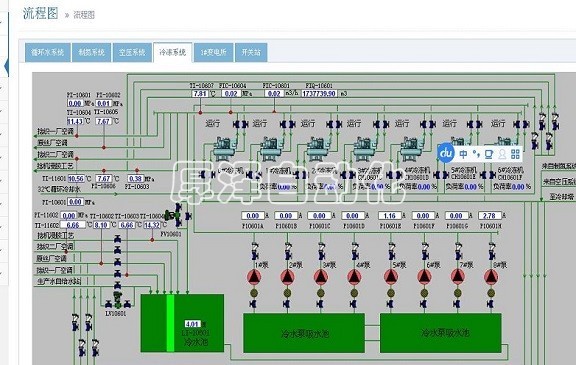576x365 pixels.
Task: Click the LV10601 level valve icon
Action: [x=118, y=300]
